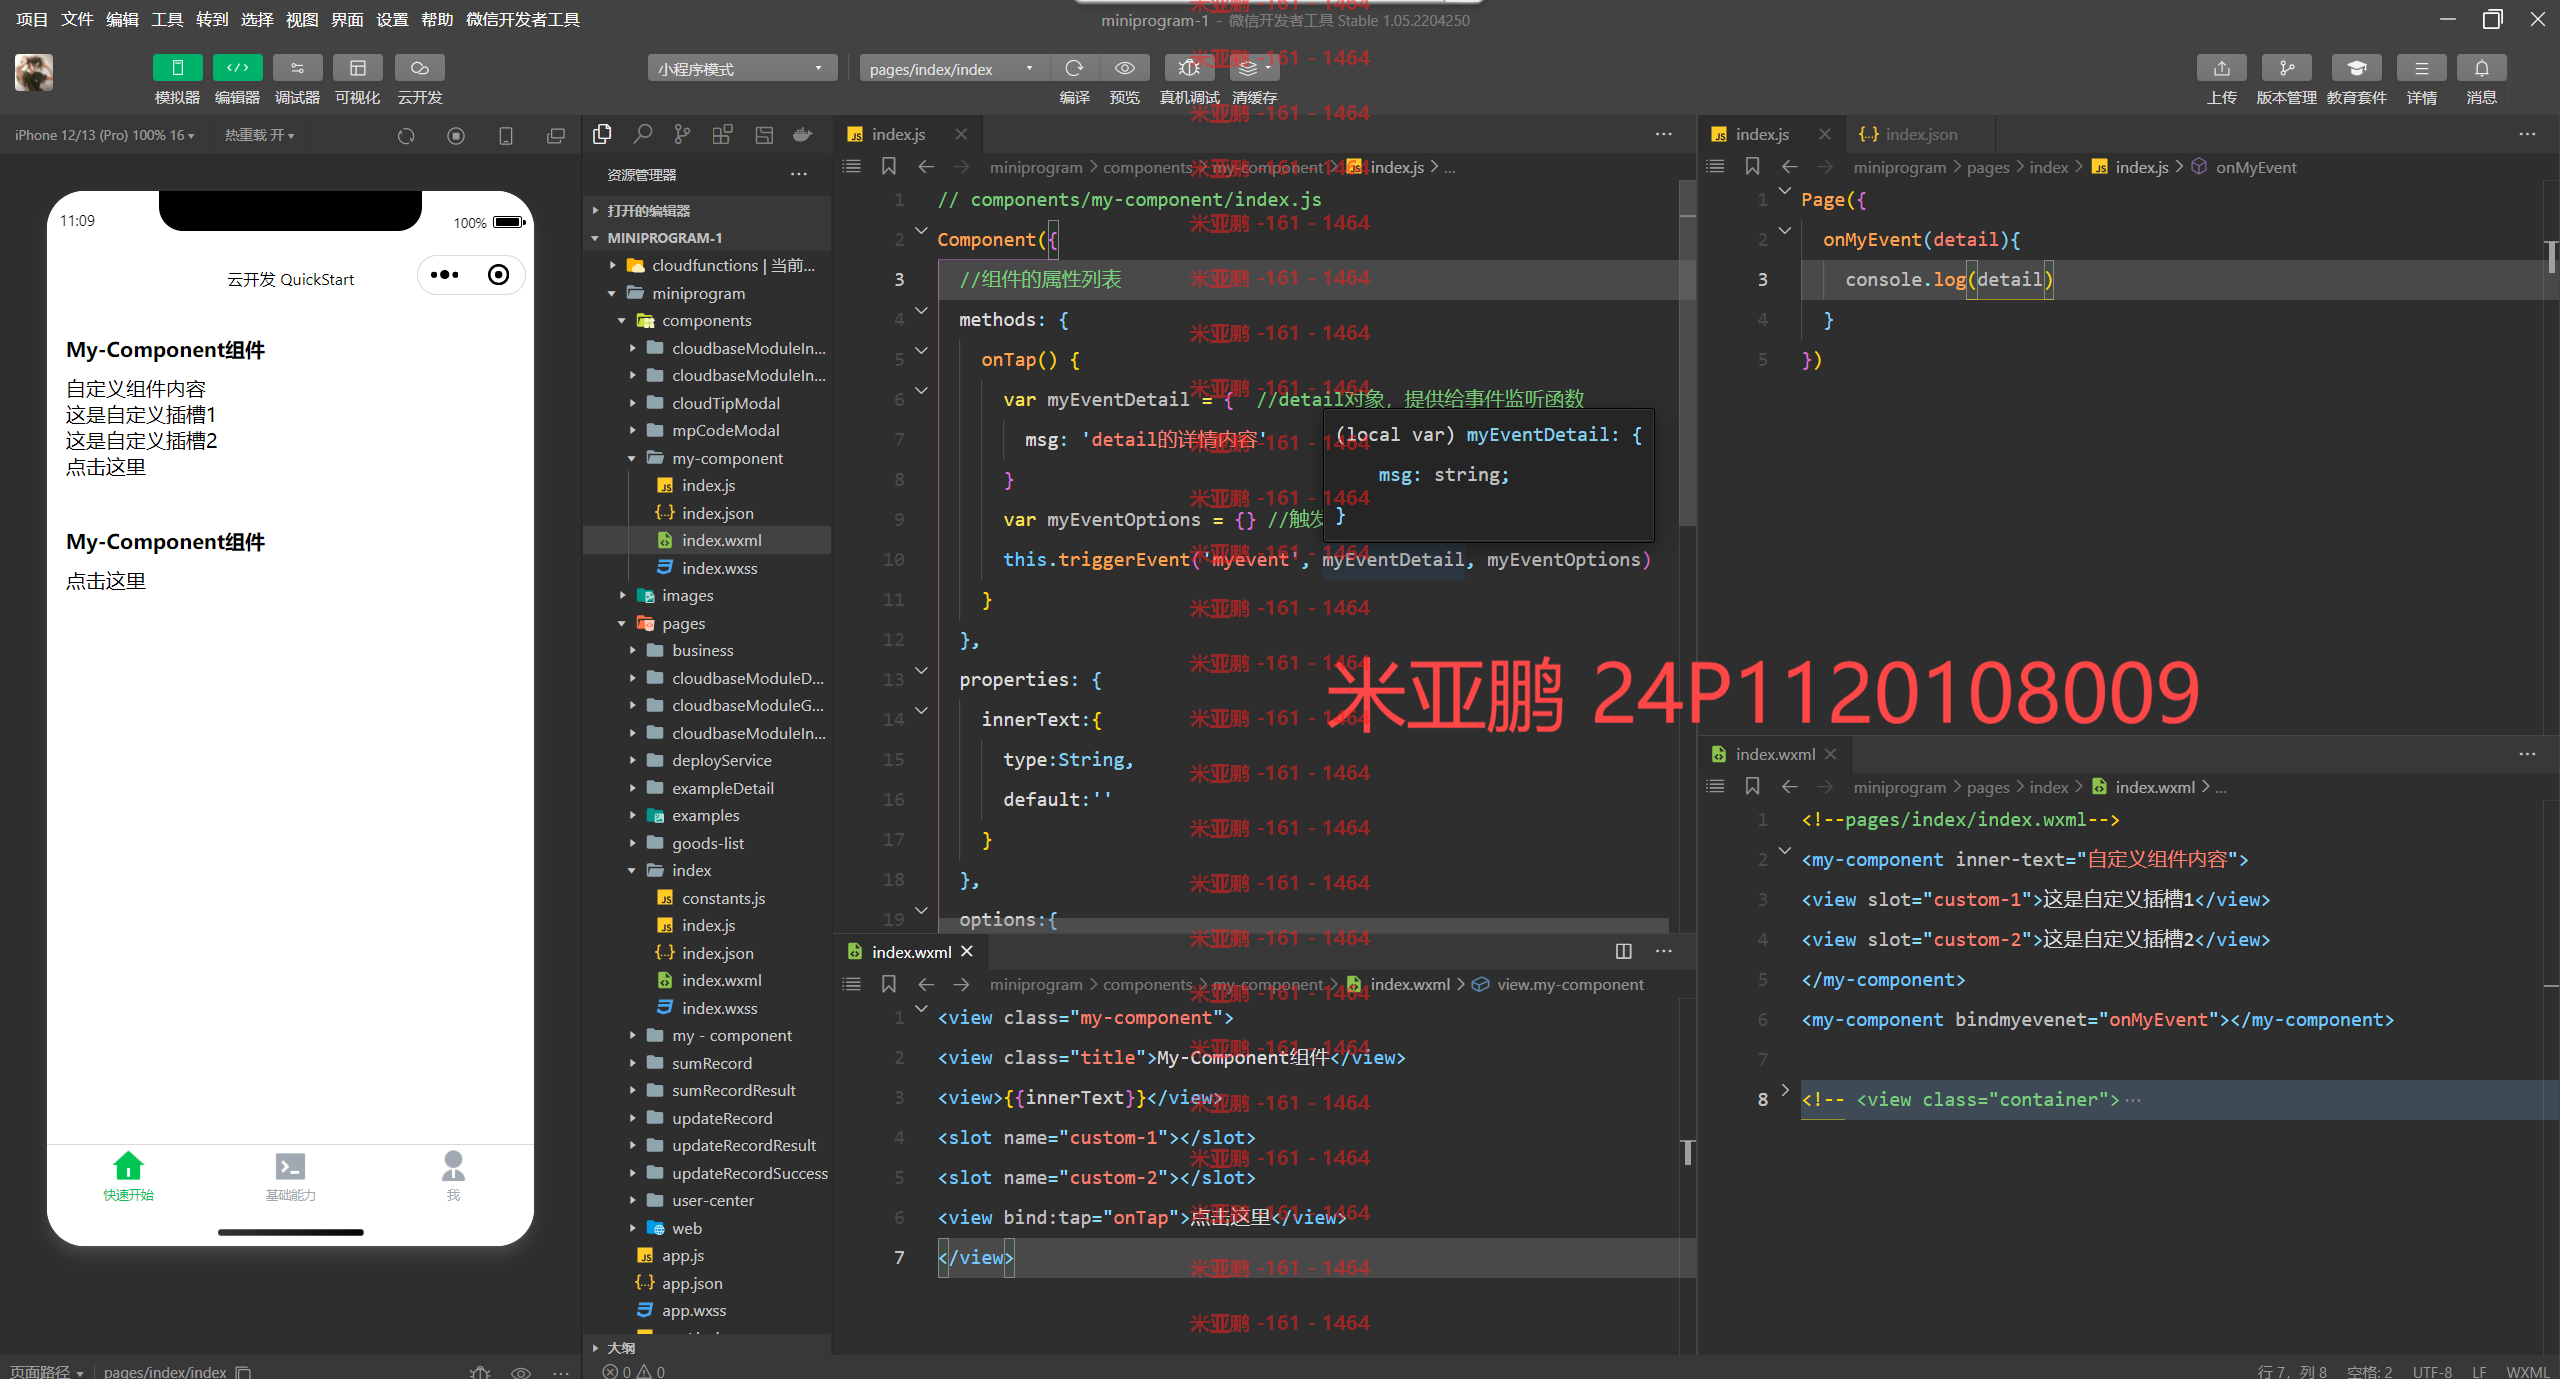The width and height of the screenshot is (2560, 1379).
Task: Tap the mini program capsule close circle
Action: pos(498,275)
